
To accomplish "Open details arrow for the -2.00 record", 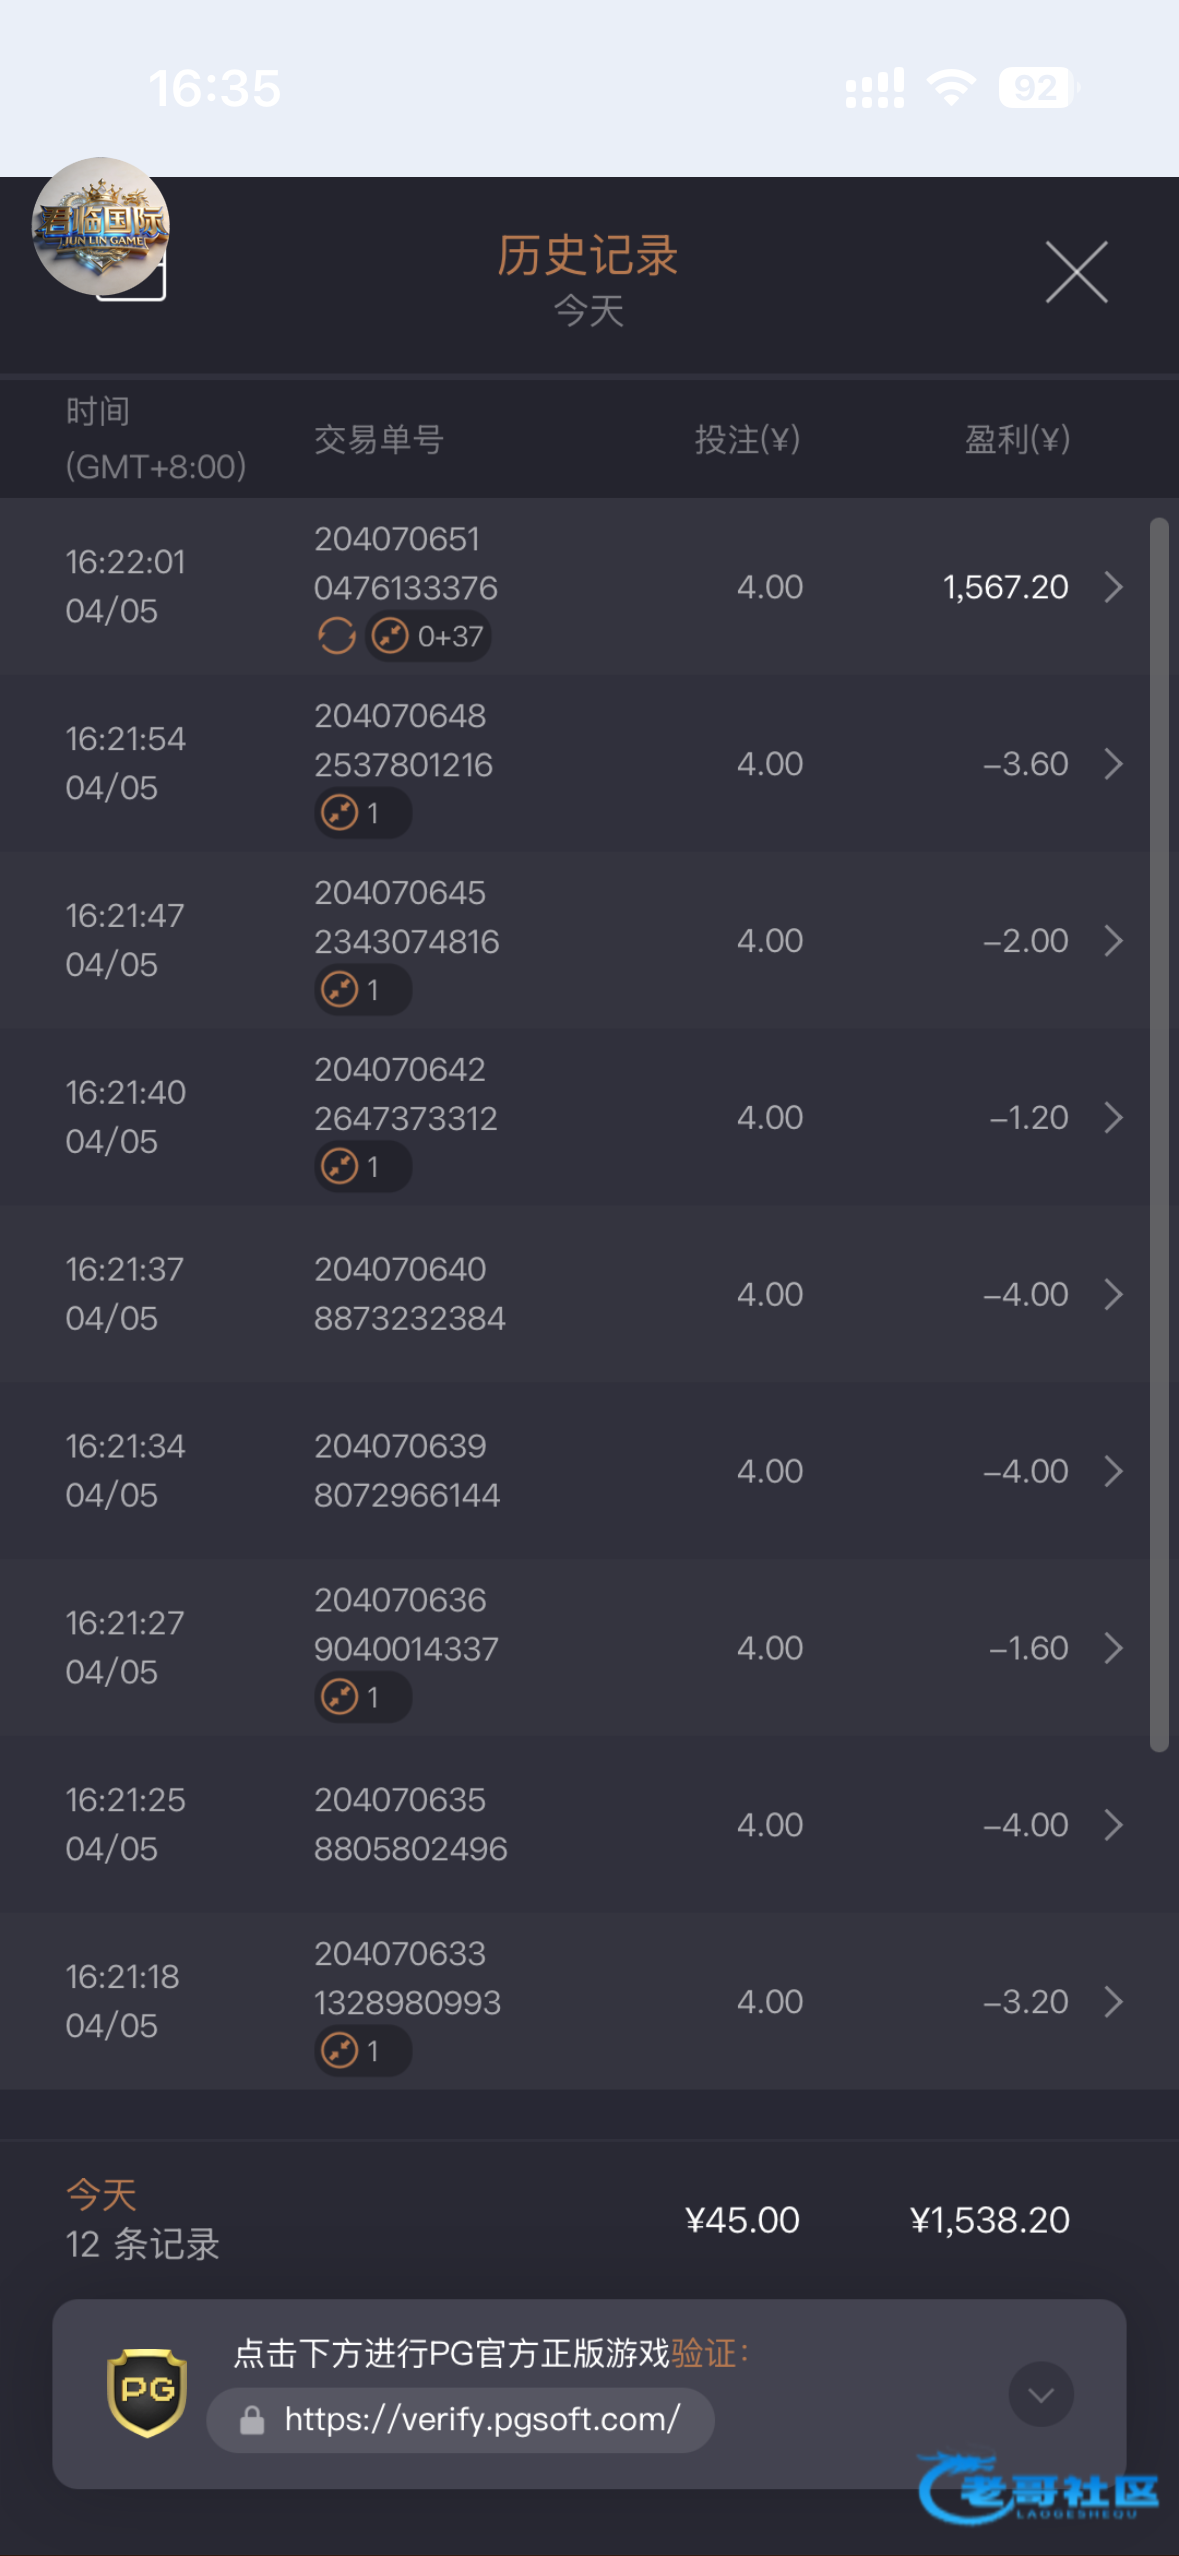I will pyautogui.click(x=1113, y=941).
